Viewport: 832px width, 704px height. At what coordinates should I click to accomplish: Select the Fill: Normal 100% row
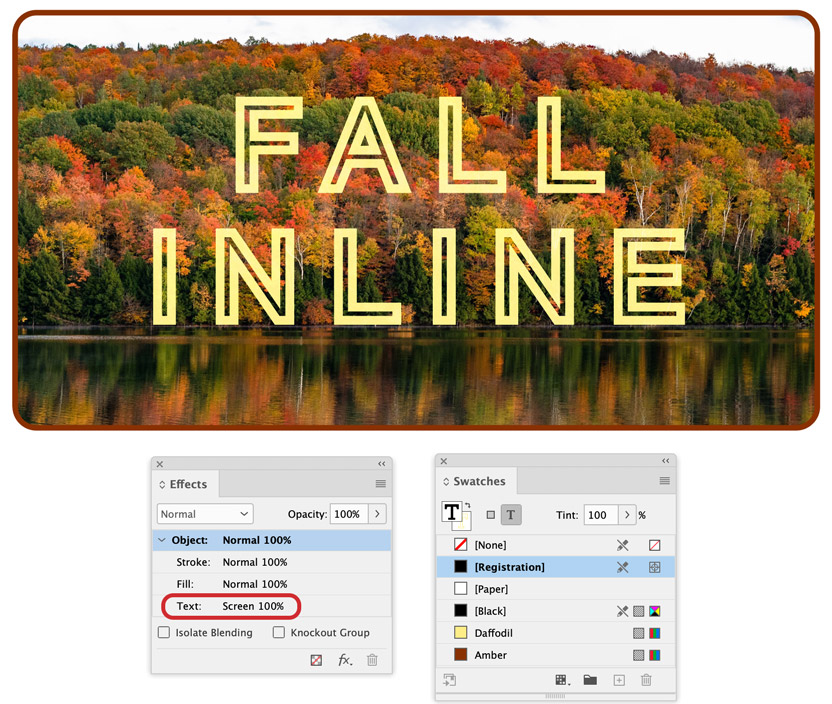pos(272,584)
